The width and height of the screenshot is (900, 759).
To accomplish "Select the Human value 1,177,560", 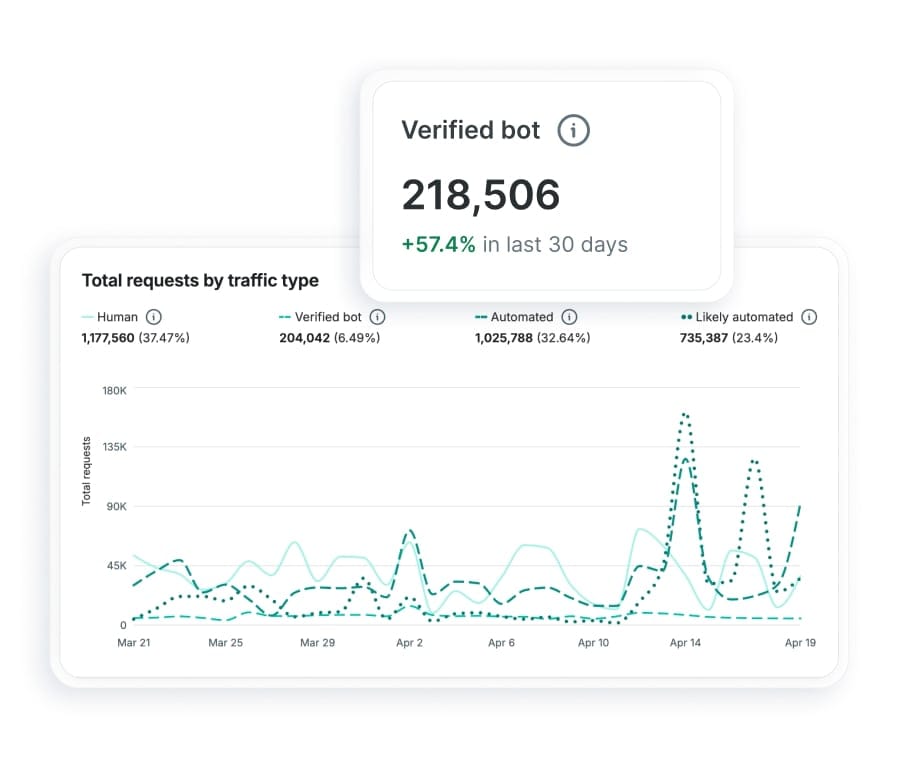I will click(x=108, y=338).
